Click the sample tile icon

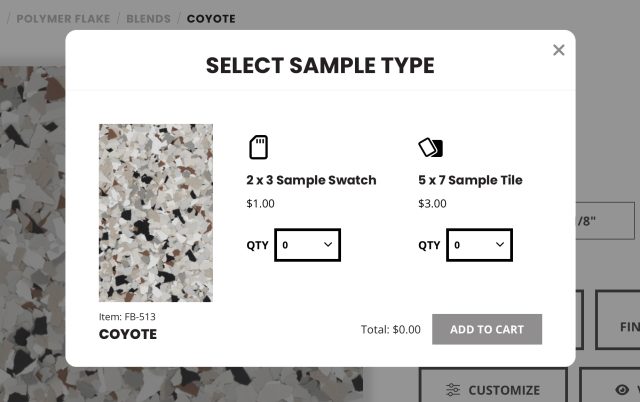(x=430, y=148)
